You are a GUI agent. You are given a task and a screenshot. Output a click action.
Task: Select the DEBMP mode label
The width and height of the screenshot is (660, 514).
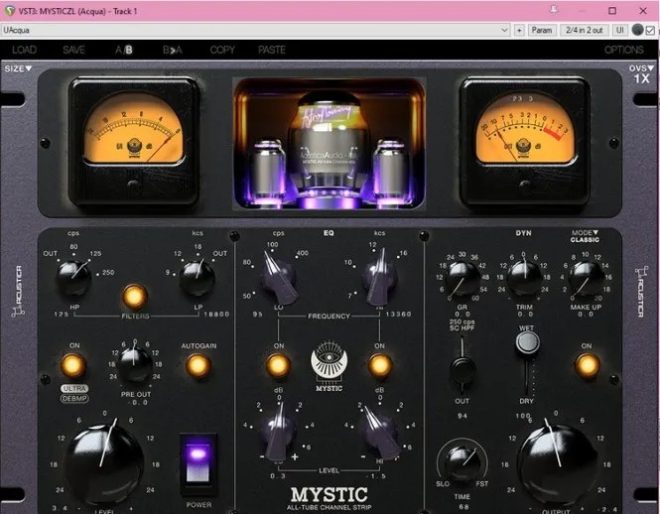pyautogui.click(x=75, y=398)
